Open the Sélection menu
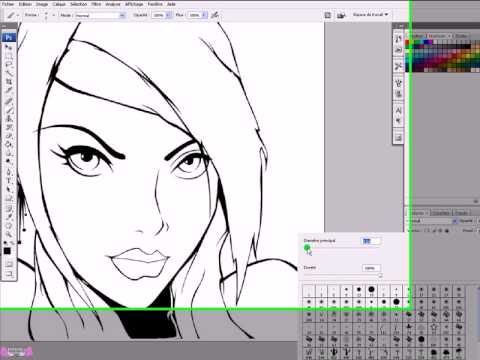Screen dimensions: 480x360 78,4
